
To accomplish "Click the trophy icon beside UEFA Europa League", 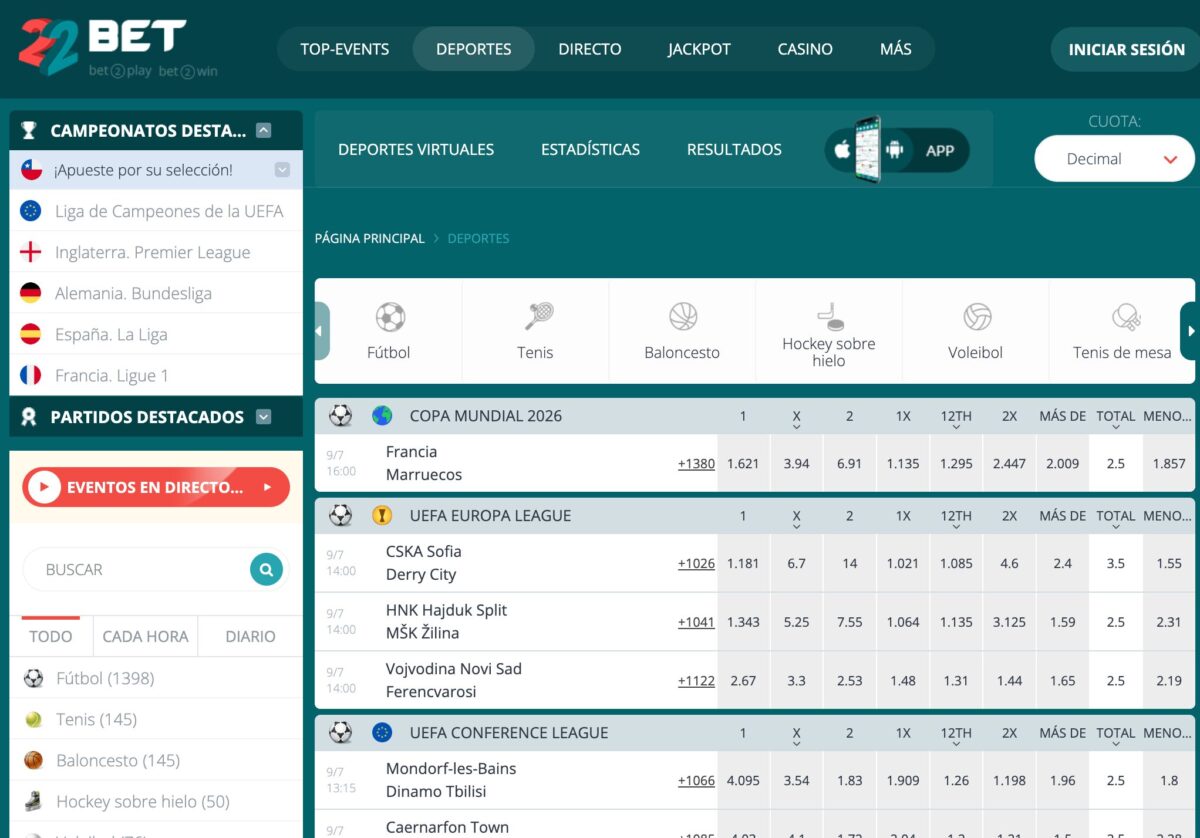I will click(x=382, y=516).
